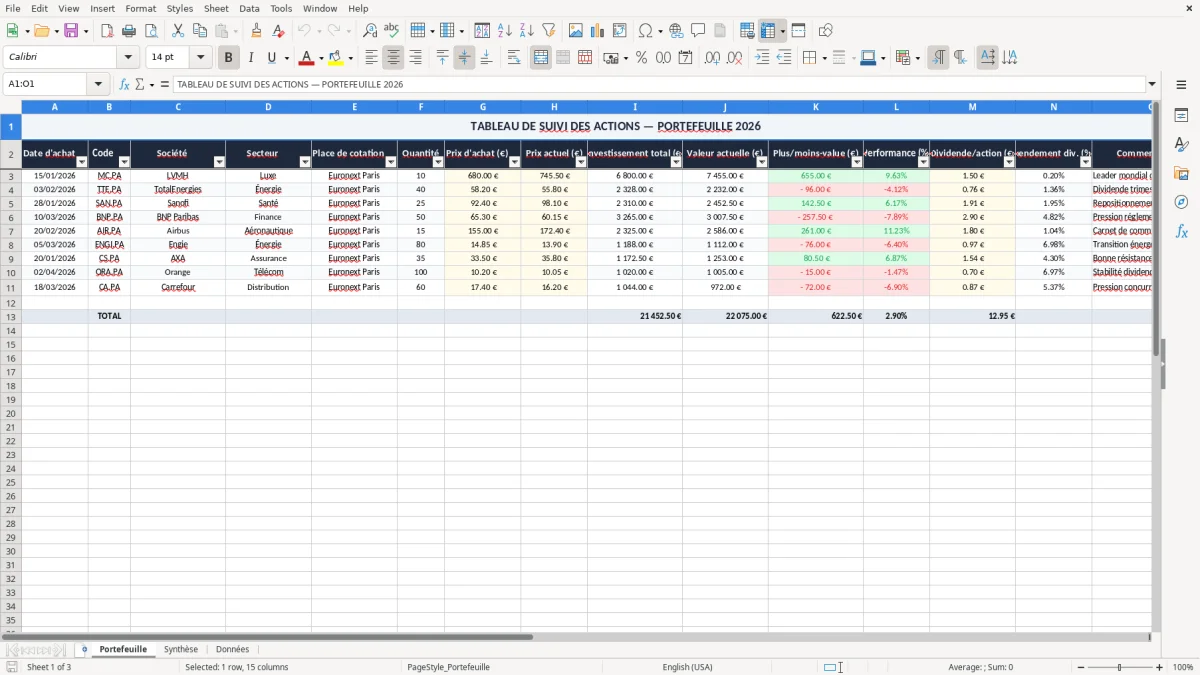Insert comment speech-bubble icon

pyautogui.click(x=699, y=31)
